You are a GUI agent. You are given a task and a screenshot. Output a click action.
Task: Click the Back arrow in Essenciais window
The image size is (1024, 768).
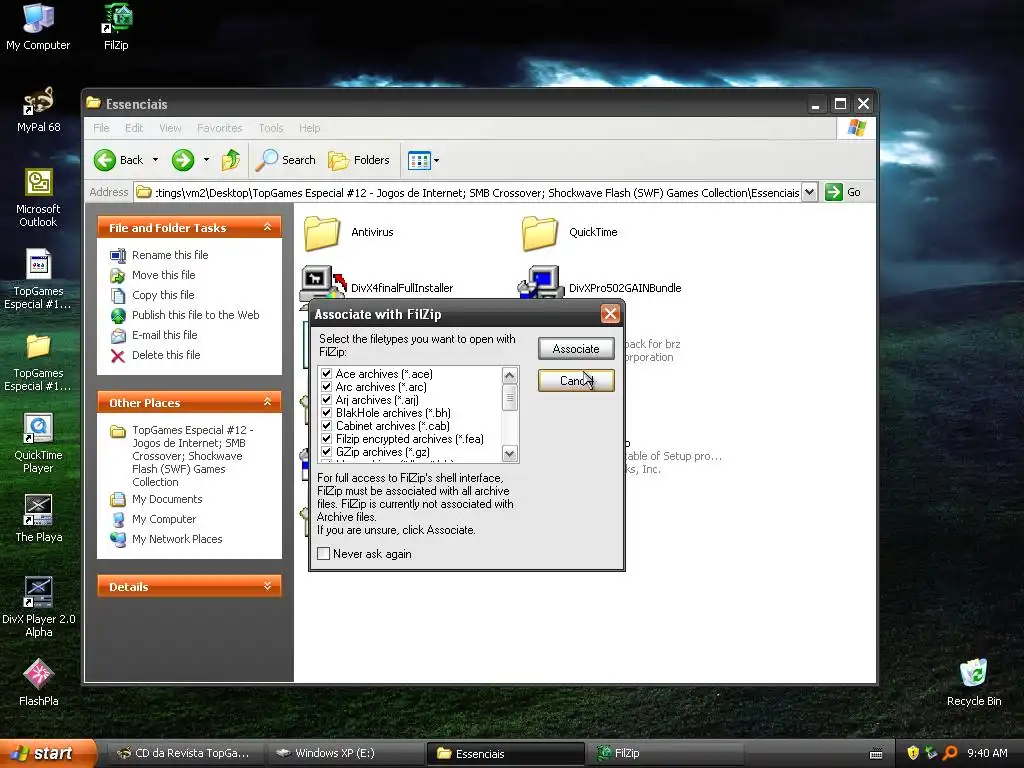118,160
